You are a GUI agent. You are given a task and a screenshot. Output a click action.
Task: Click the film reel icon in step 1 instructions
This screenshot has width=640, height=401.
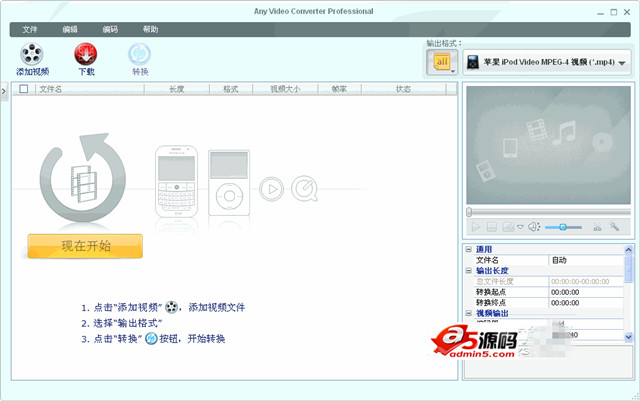click(x=171, y=307)
